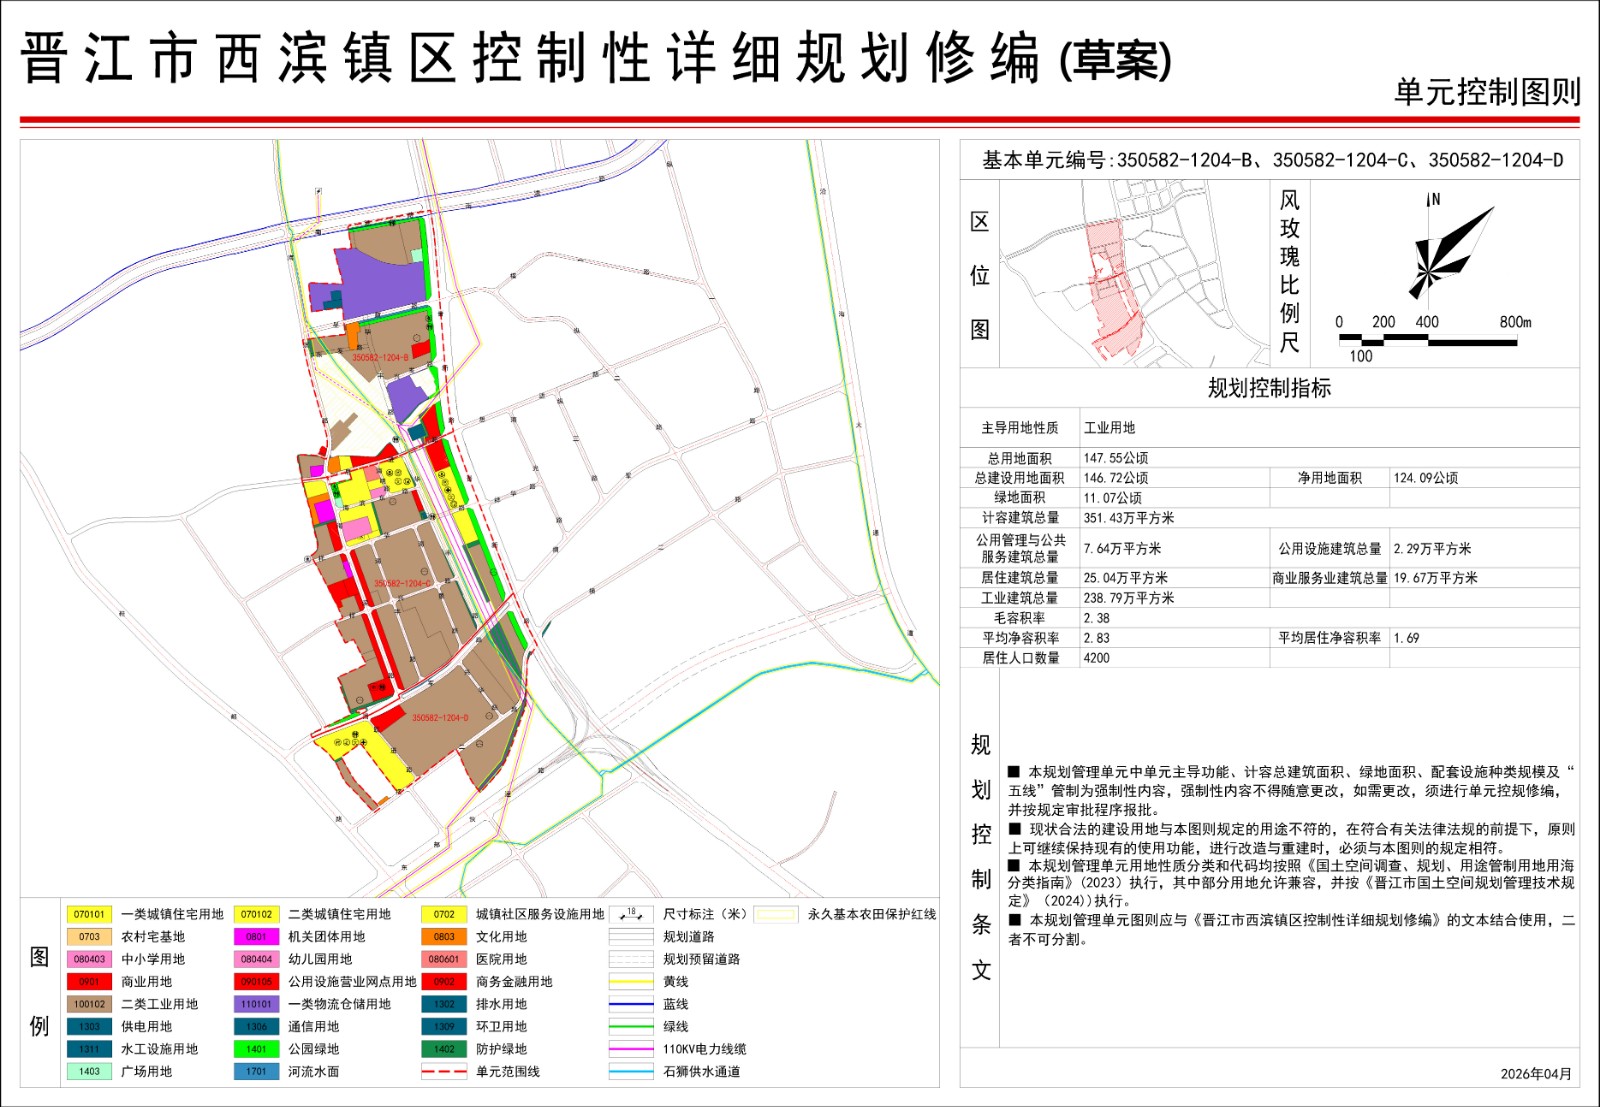
Task: Click the 350582-1204-D unit label on map
Action: [x=440, y=718]
